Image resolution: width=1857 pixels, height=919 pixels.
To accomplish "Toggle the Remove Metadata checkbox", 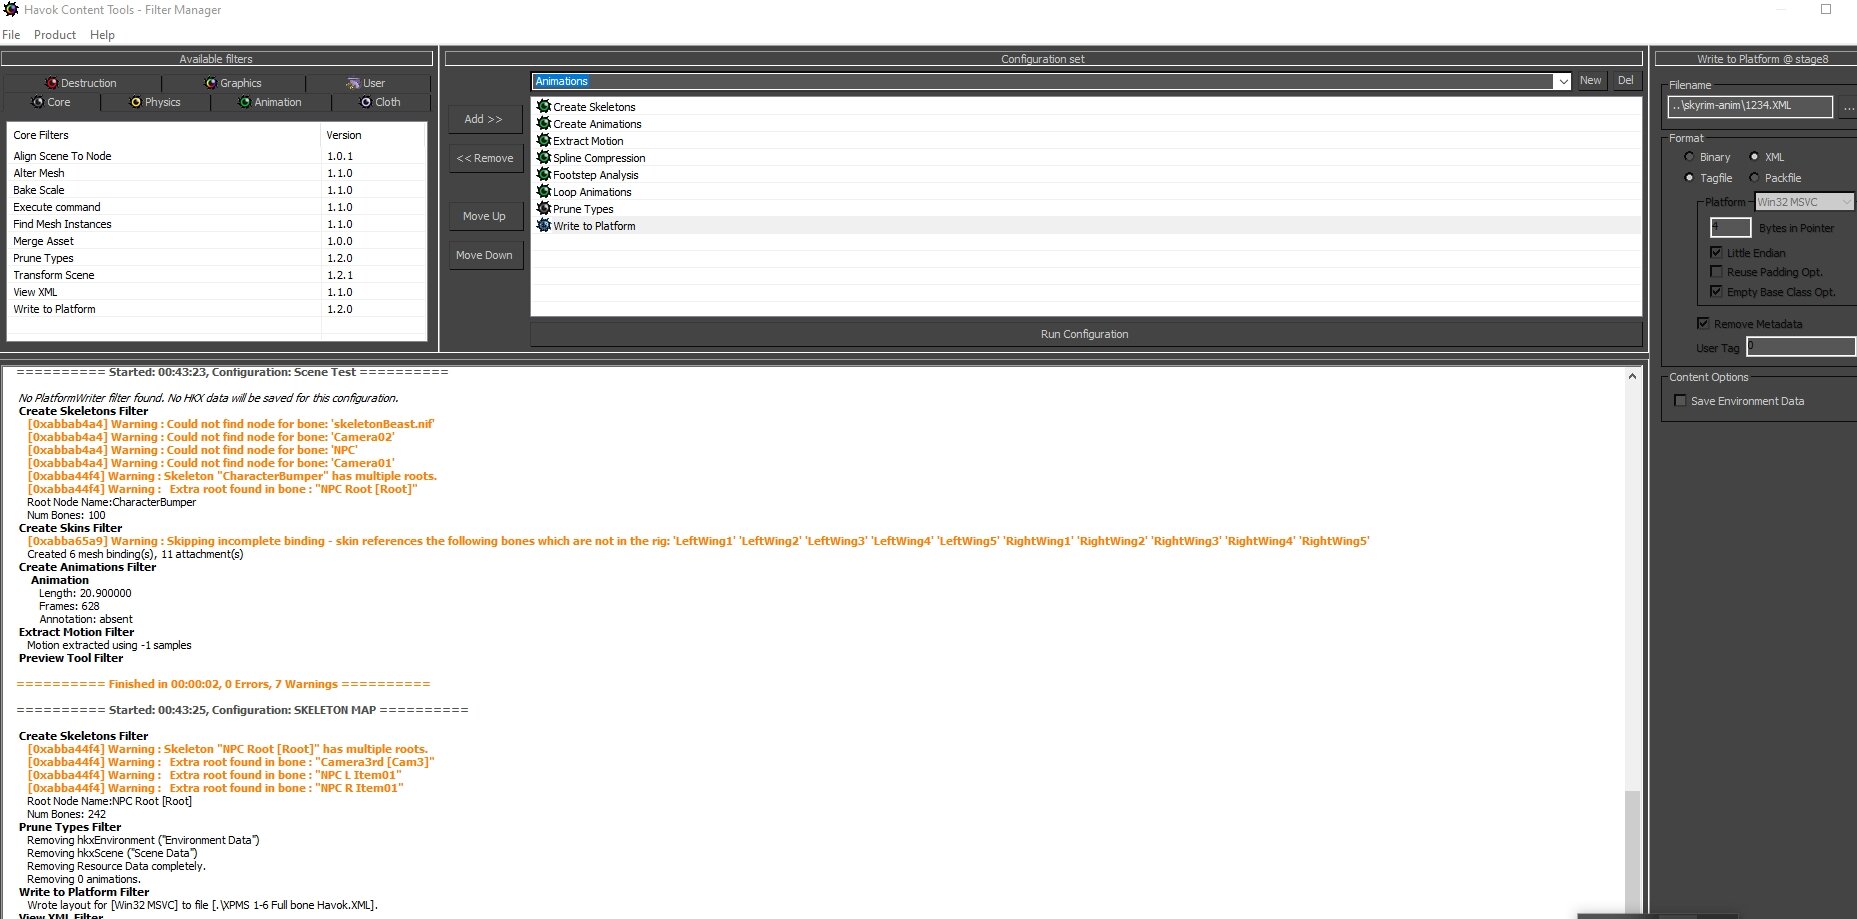I will coord(1703,324).
